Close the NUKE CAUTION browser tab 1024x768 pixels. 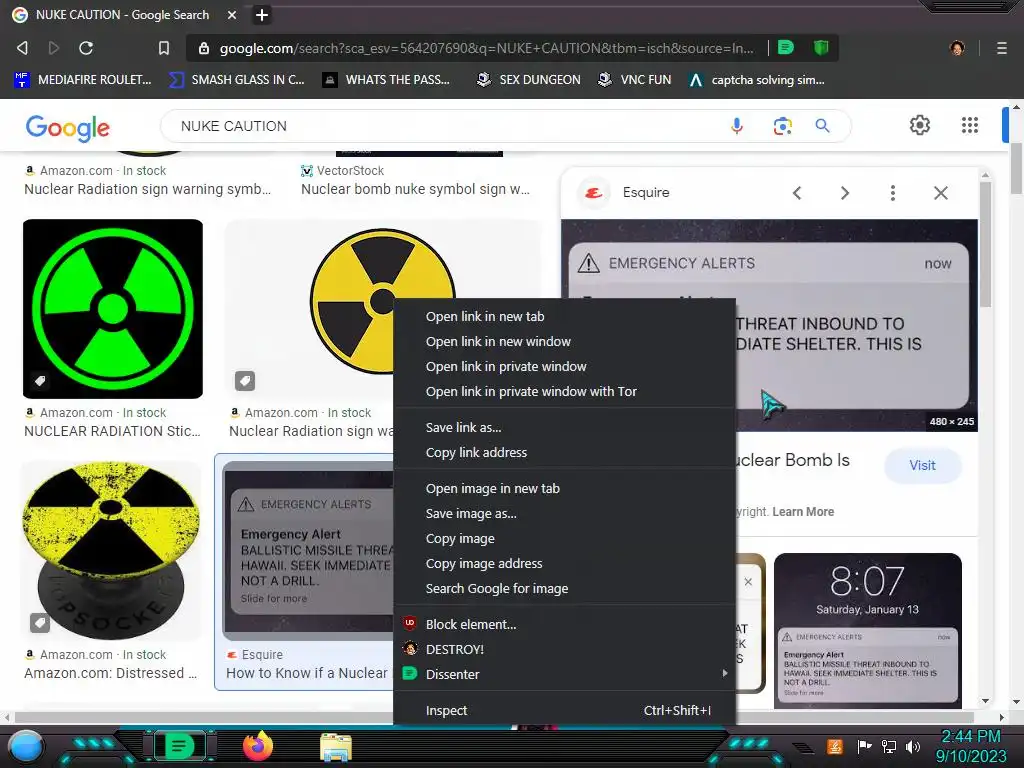pos(232,14)
